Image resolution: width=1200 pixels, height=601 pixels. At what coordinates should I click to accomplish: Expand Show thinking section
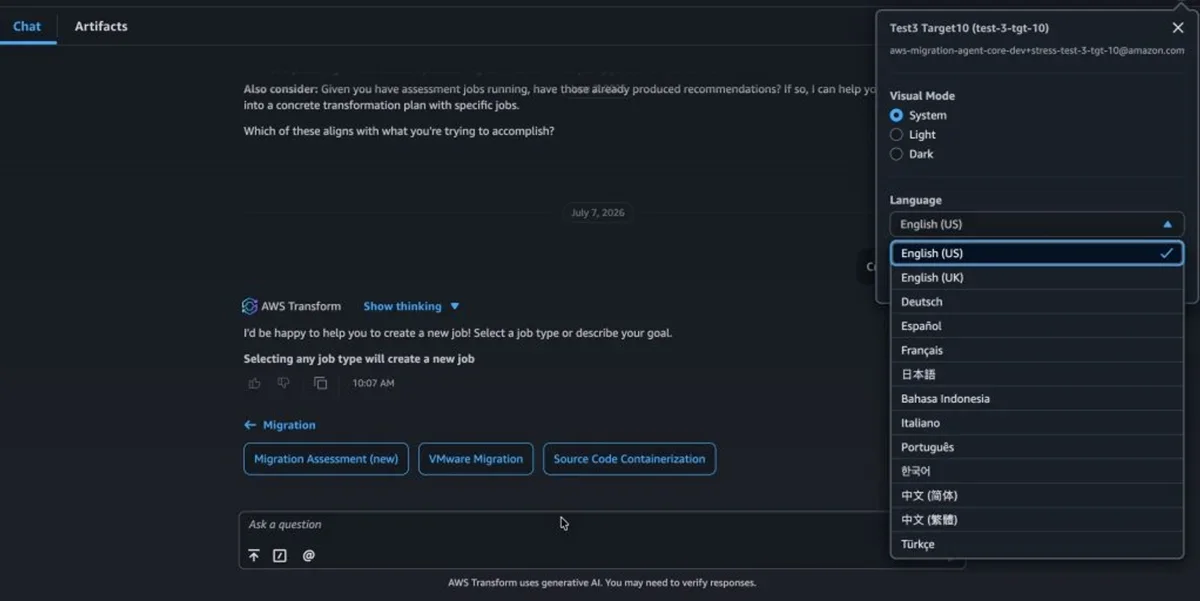(411, 306)
